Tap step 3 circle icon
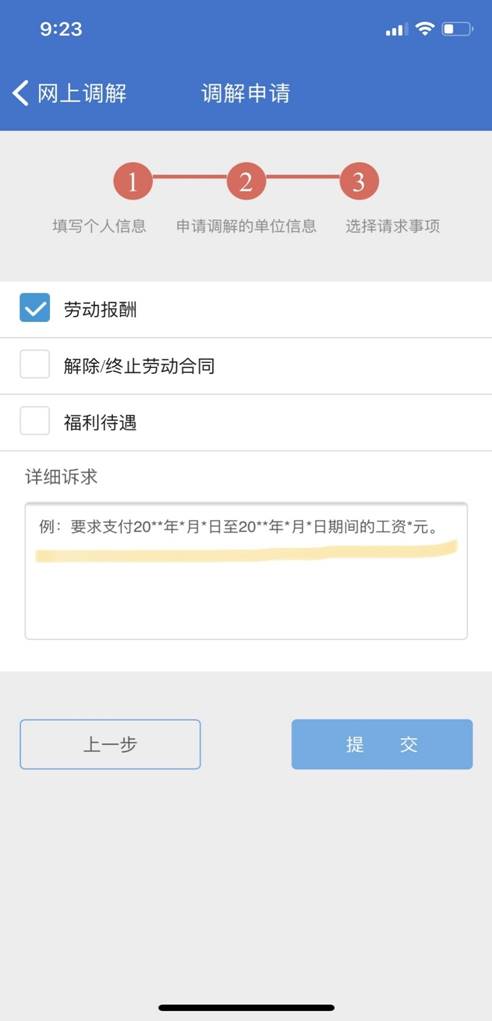Viewport: 492px width, 1021px height. (359, 182)
